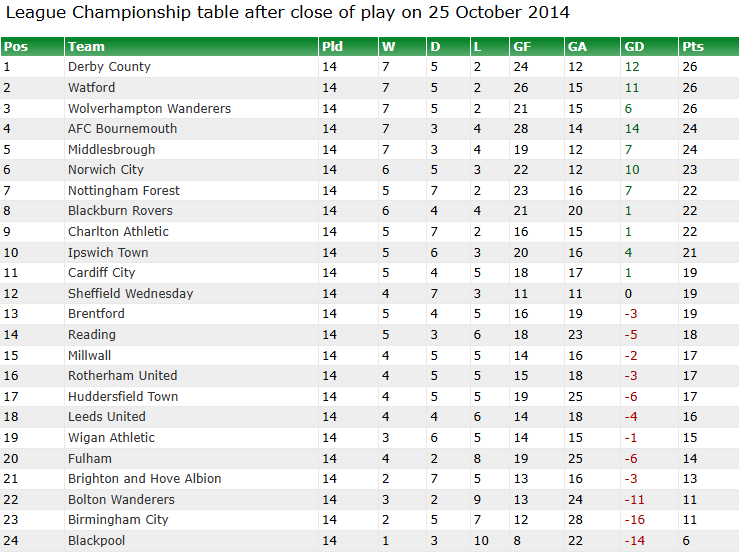The image size is (739, 553).
Task: Click the Pos column header
Action: point(15,47)
